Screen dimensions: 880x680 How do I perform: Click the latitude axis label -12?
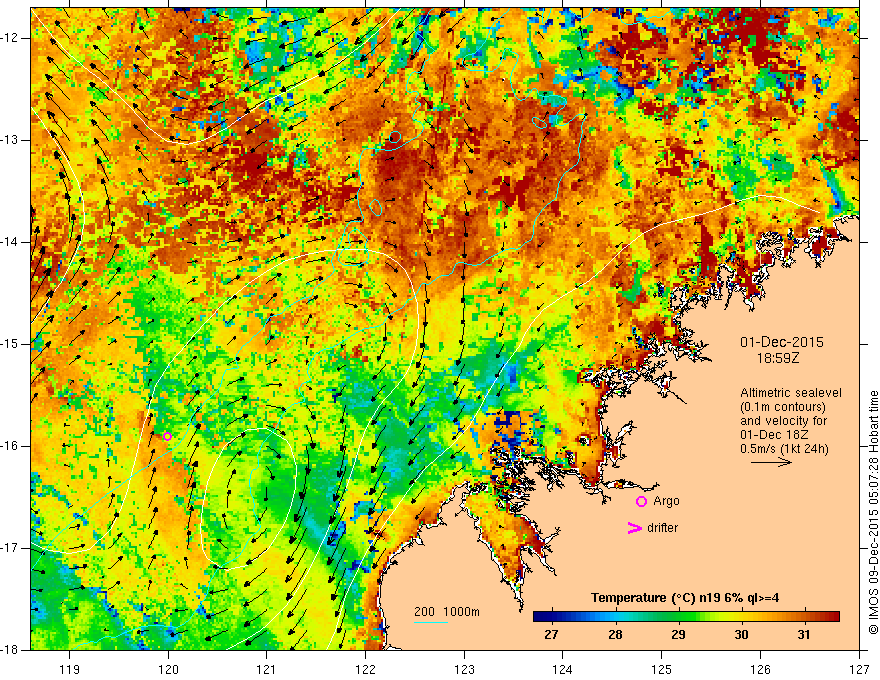click(x=10, y=38)
